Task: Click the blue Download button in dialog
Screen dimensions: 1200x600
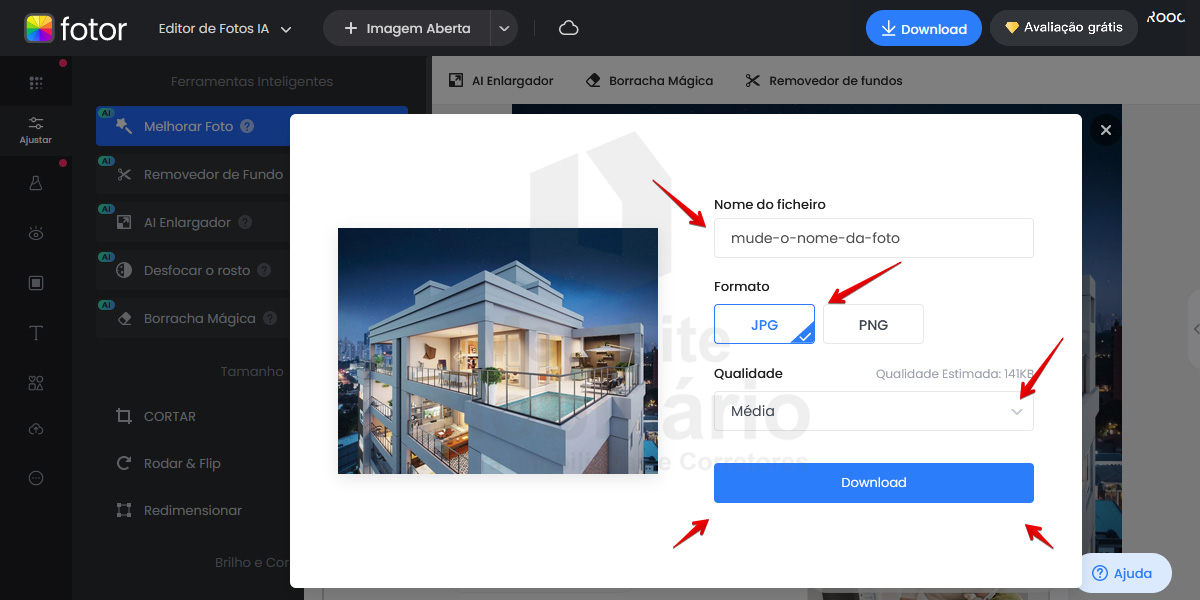Action: point(873,482)
